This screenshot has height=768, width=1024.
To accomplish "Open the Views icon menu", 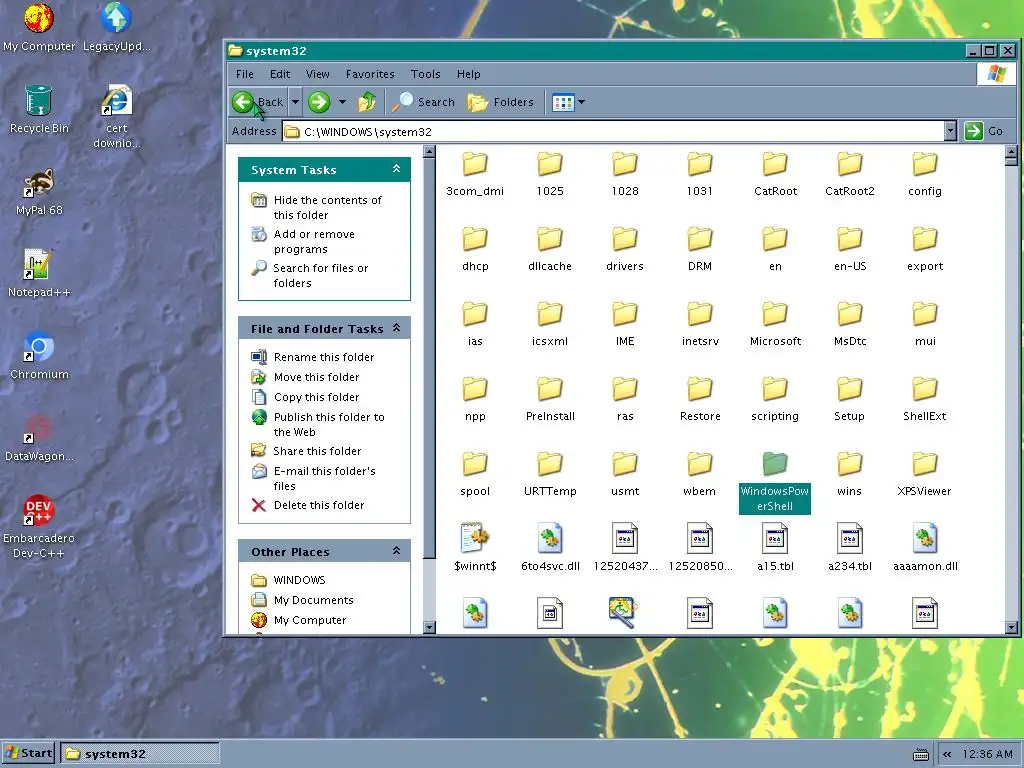I will pyautogui.click(x=568, y=102).
